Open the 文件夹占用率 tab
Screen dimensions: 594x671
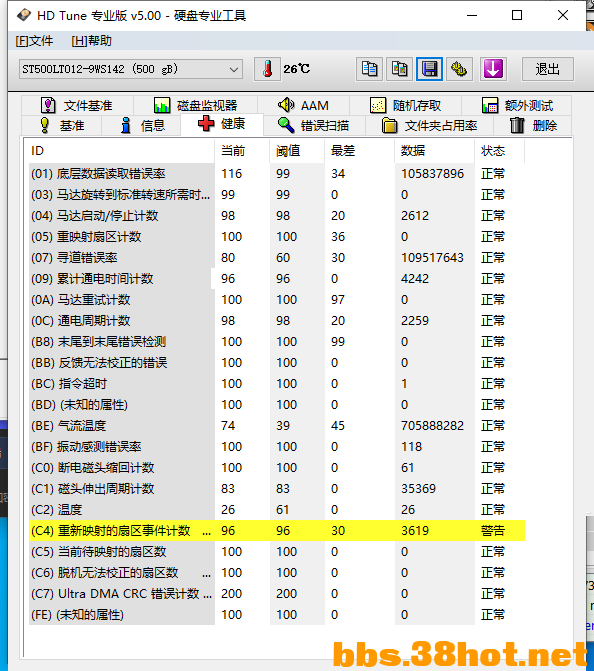(x=429, y=126)
